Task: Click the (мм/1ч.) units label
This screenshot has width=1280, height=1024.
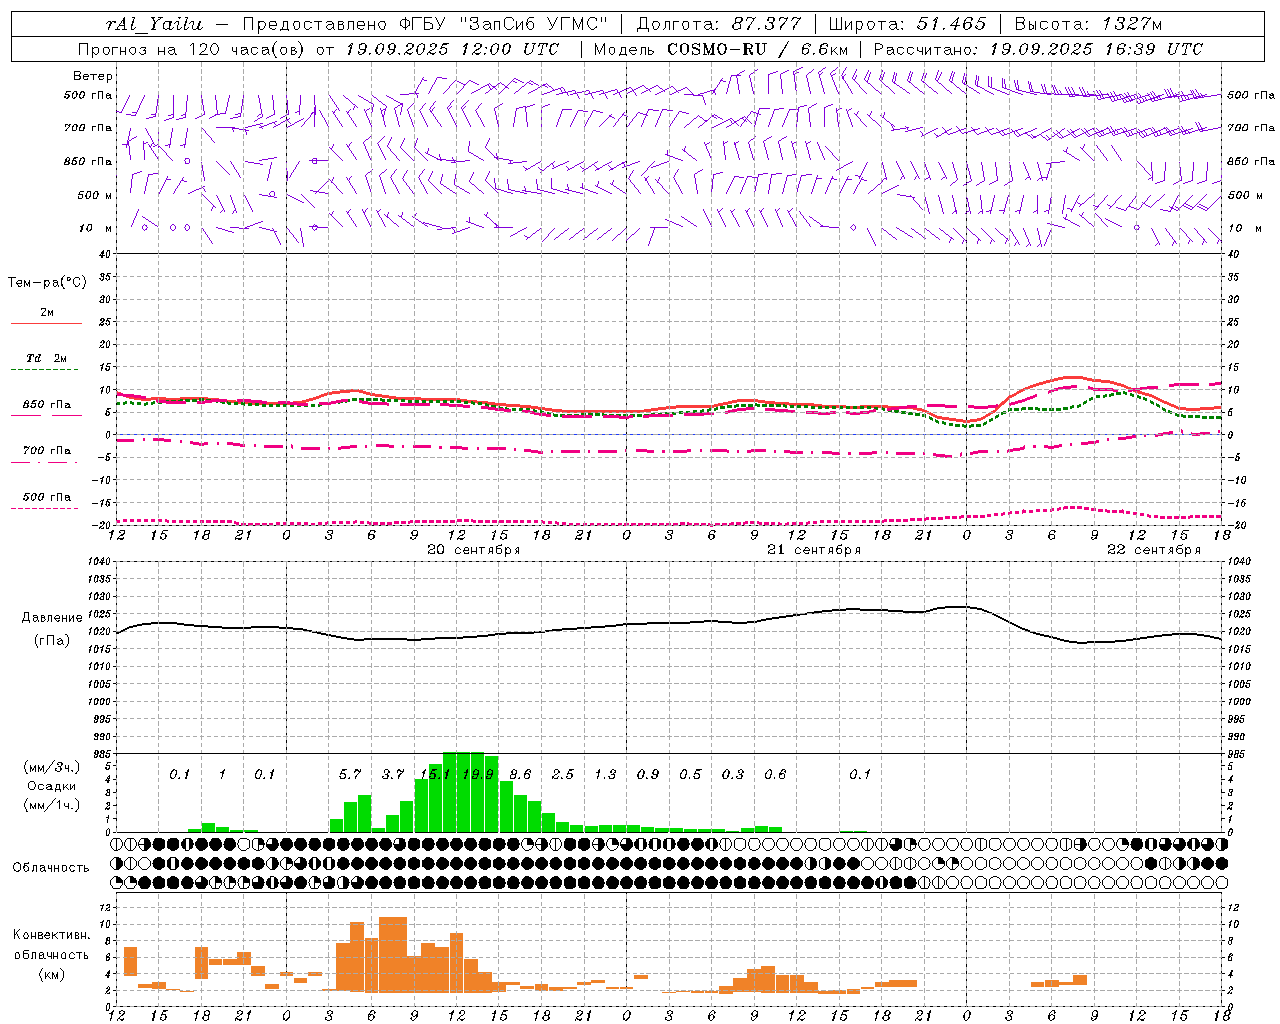Action: [x=51, y=805]
